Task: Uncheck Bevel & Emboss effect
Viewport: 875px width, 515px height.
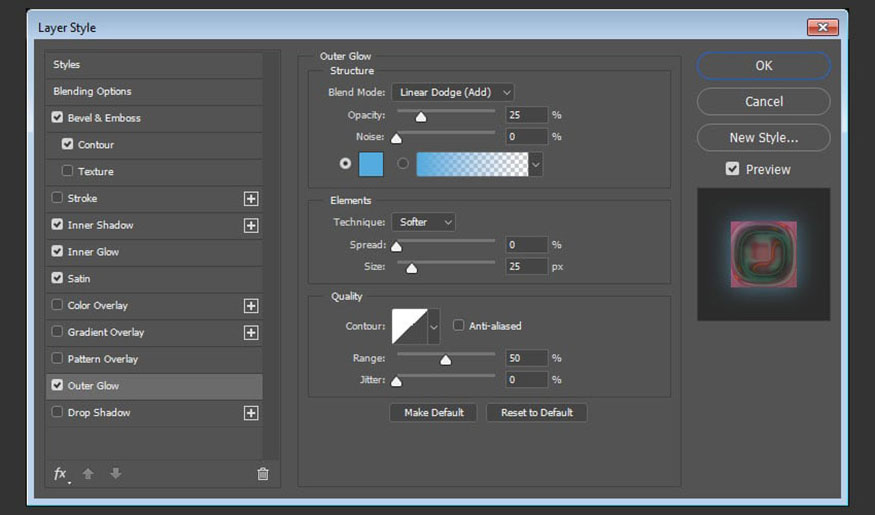Action: 57,117
